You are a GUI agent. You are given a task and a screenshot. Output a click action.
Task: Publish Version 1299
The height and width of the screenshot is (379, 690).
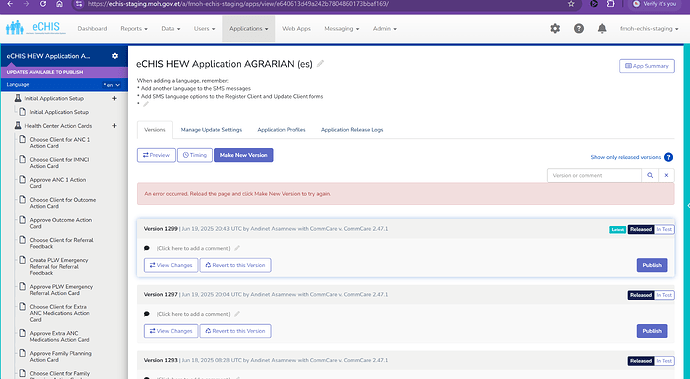652,265
